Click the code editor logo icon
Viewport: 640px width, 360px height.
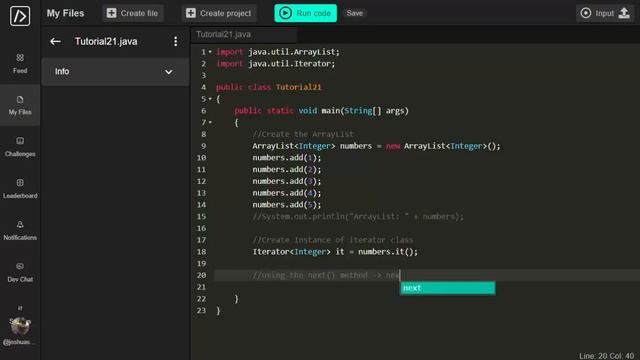point(20,16)
